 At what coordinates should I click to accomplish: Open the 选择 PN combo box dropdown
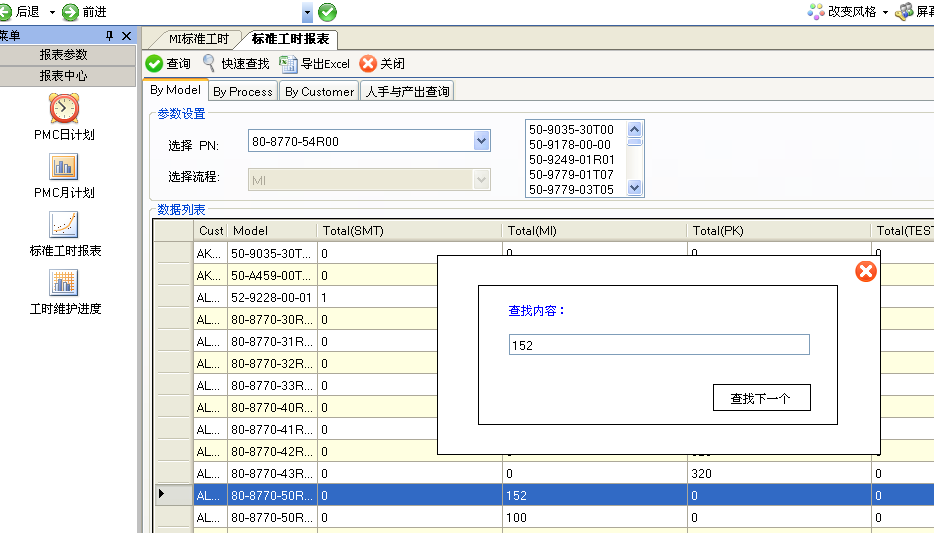pyautogui.click(x=481, y=141)
